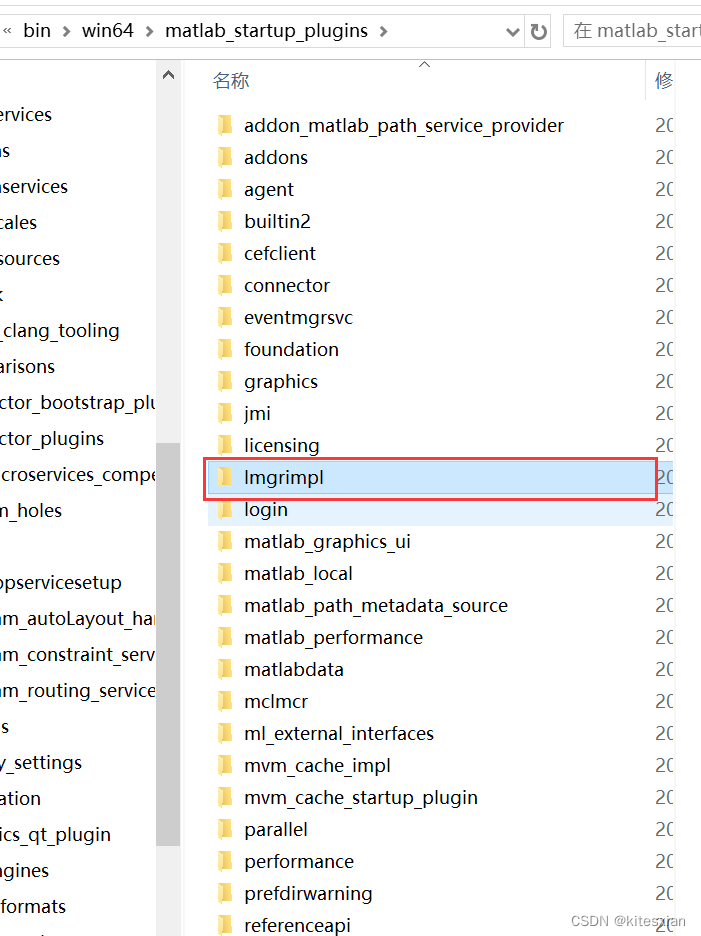Select the m_autoLayout item in navigation tree
Image resolution: width=701 pixels, height=936 pixels.
click(78, 619)
